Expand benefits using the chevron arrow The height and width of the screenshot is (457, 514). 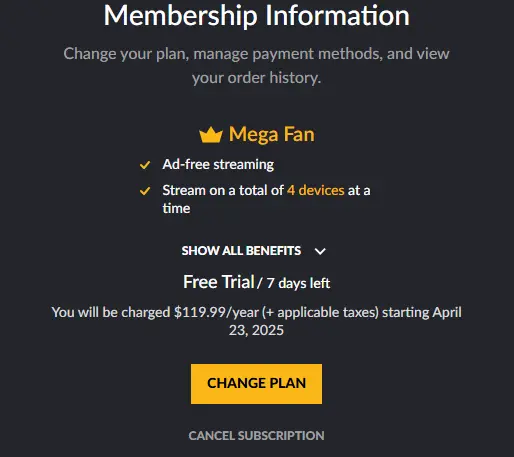tap(320, 251)
